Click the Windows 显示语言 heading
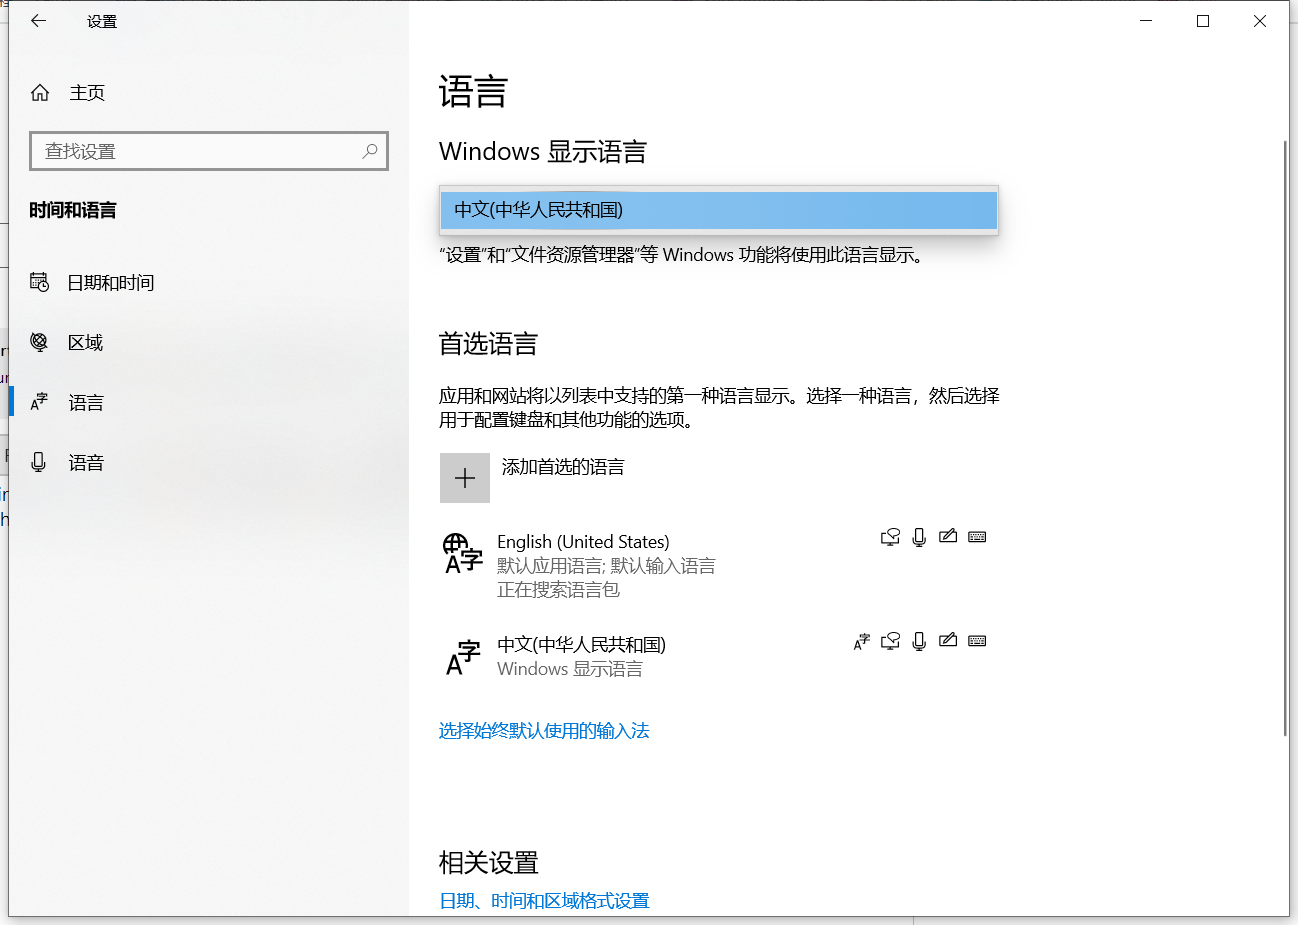Image resolution: width=1298 pixels, height=925 pixels. [x=543, y=152]
